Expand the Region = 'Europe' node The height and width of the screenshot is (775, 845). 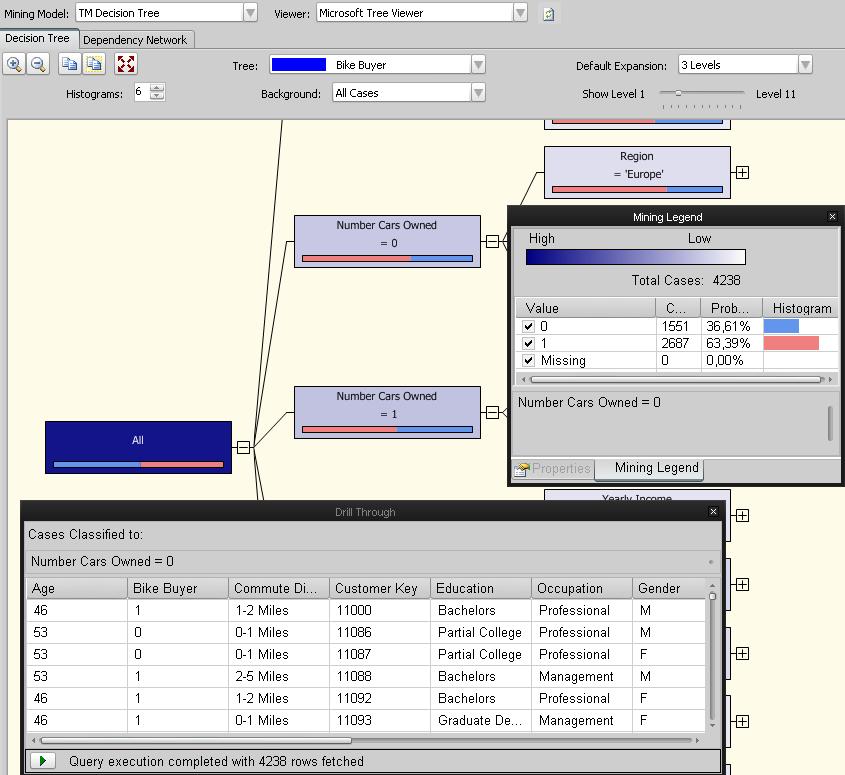[743, 172]
